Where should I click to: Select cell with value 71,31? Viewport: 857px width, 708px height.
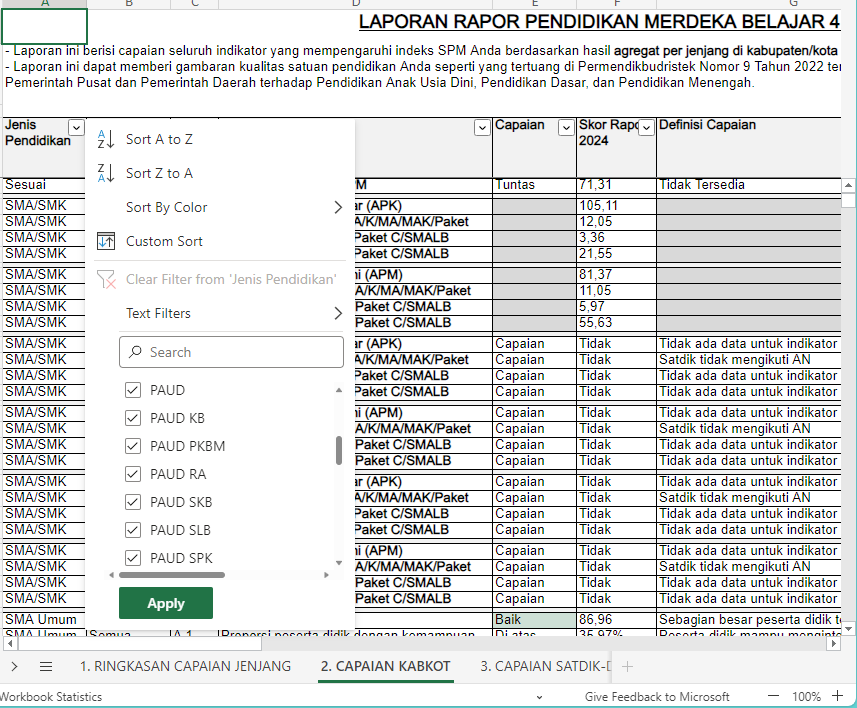click(x=616, y=185)
